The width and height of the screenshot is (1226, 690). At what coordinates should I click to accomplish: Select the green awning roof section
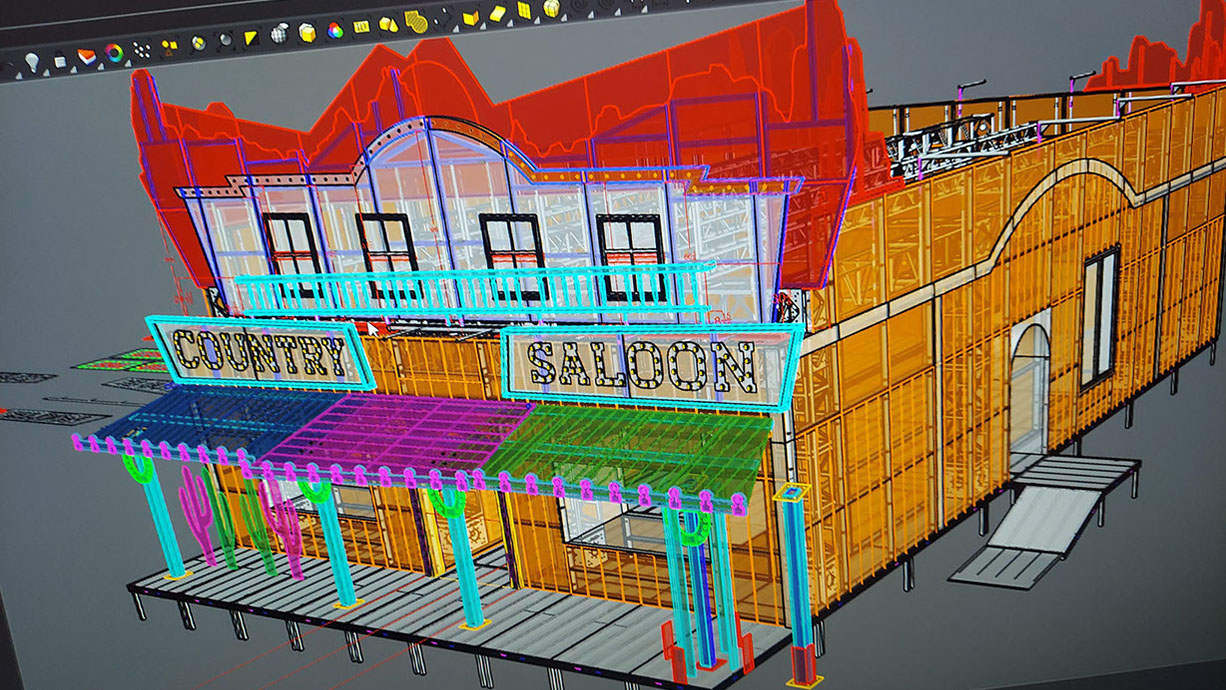click(x=630, y=440)
